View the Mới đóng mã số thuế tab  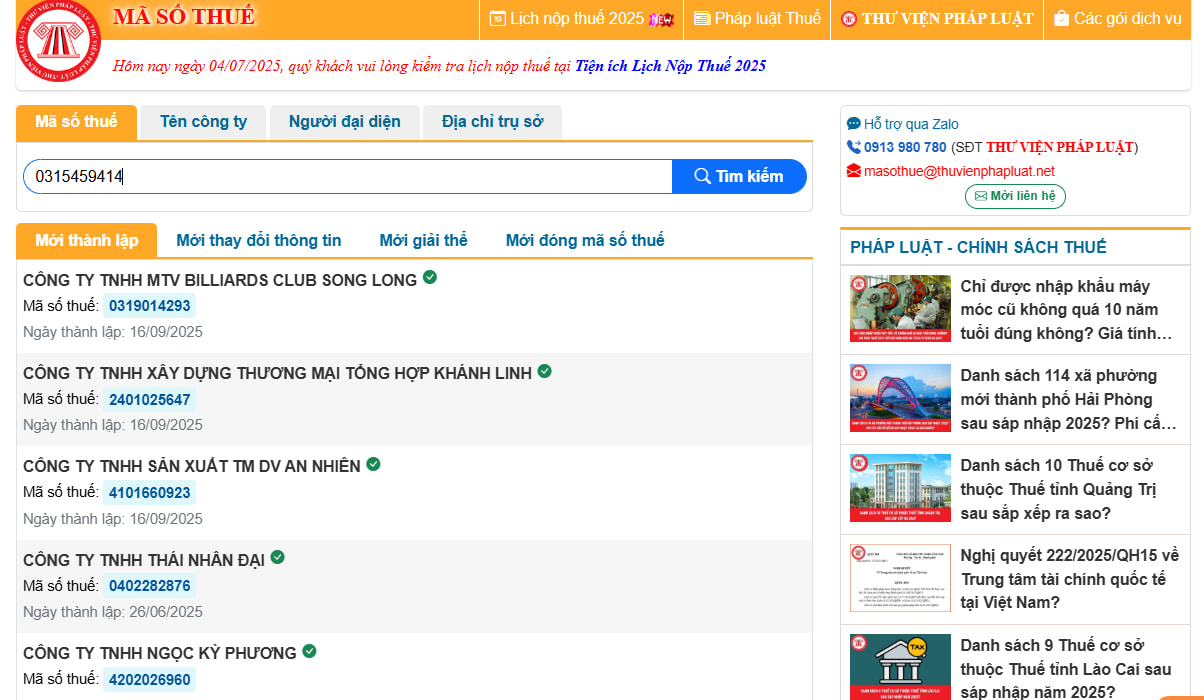(x=585, y=240)
